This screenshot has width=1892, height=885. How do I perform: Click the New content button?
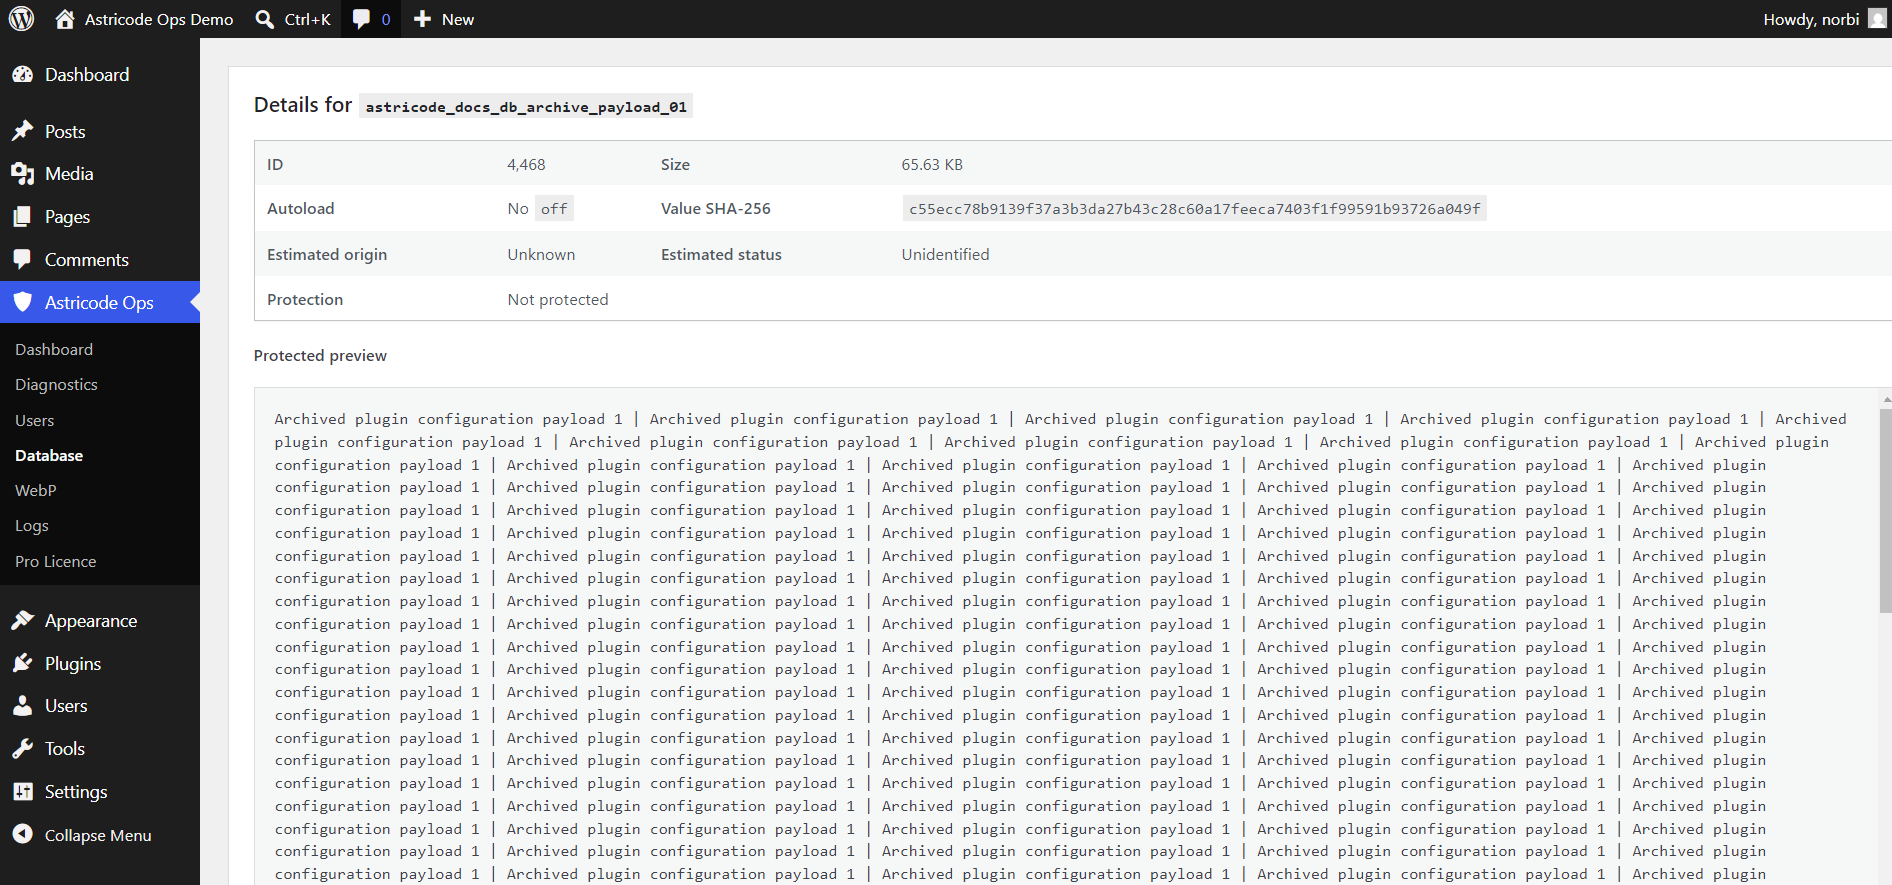click(x=444, y=19)
